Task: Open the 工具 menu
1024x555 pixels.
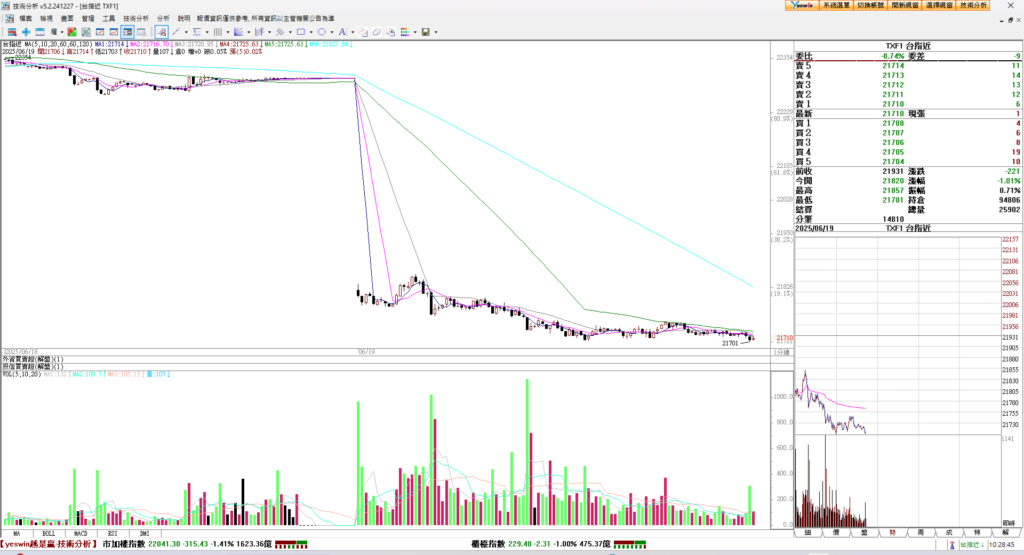Action: (x=108, y=18)
